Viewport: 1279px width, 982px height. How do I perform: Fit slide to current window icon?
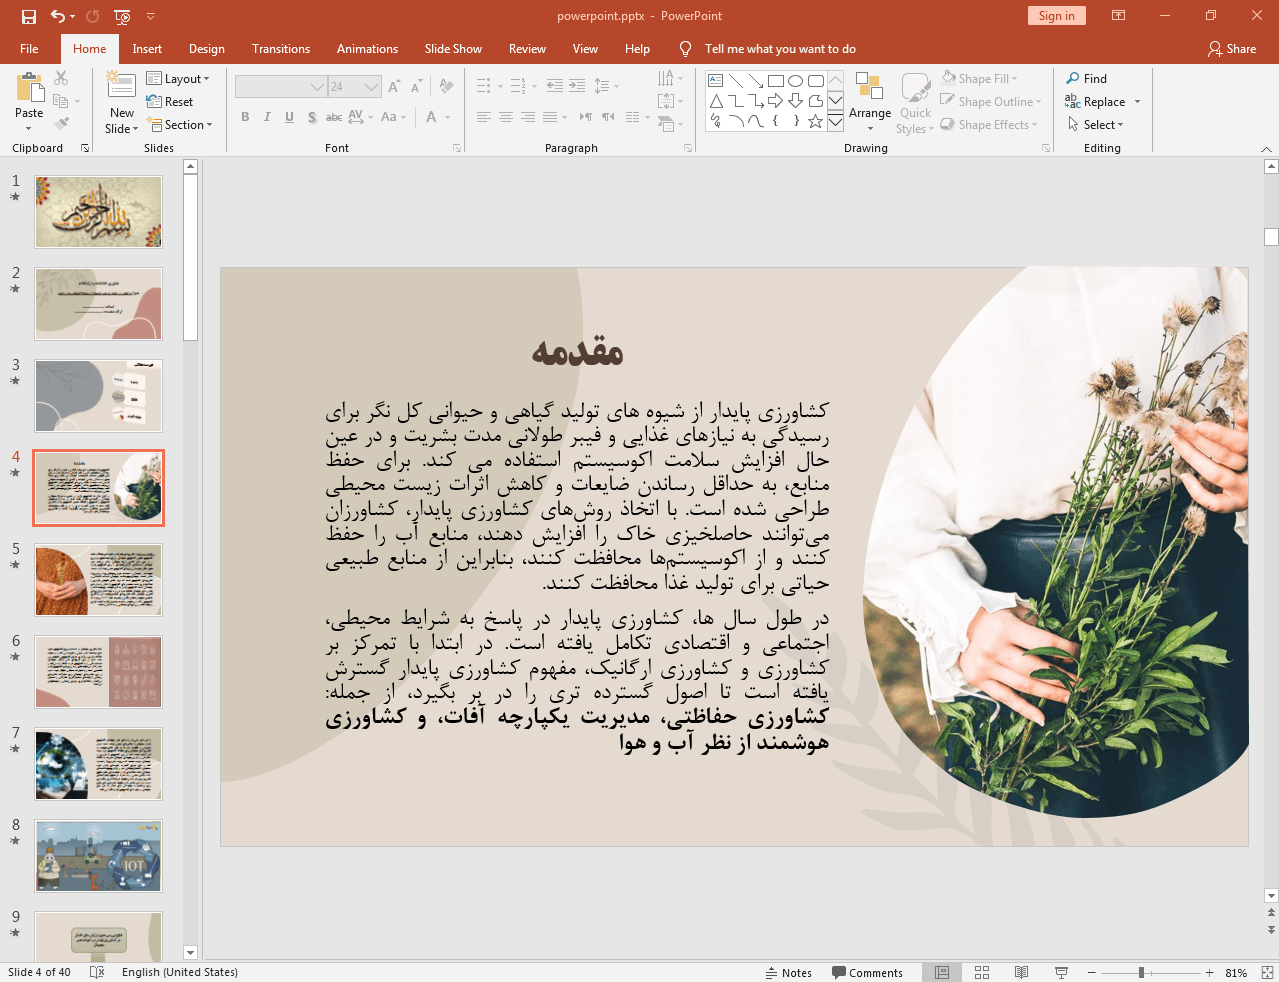tap(1267, 972)
